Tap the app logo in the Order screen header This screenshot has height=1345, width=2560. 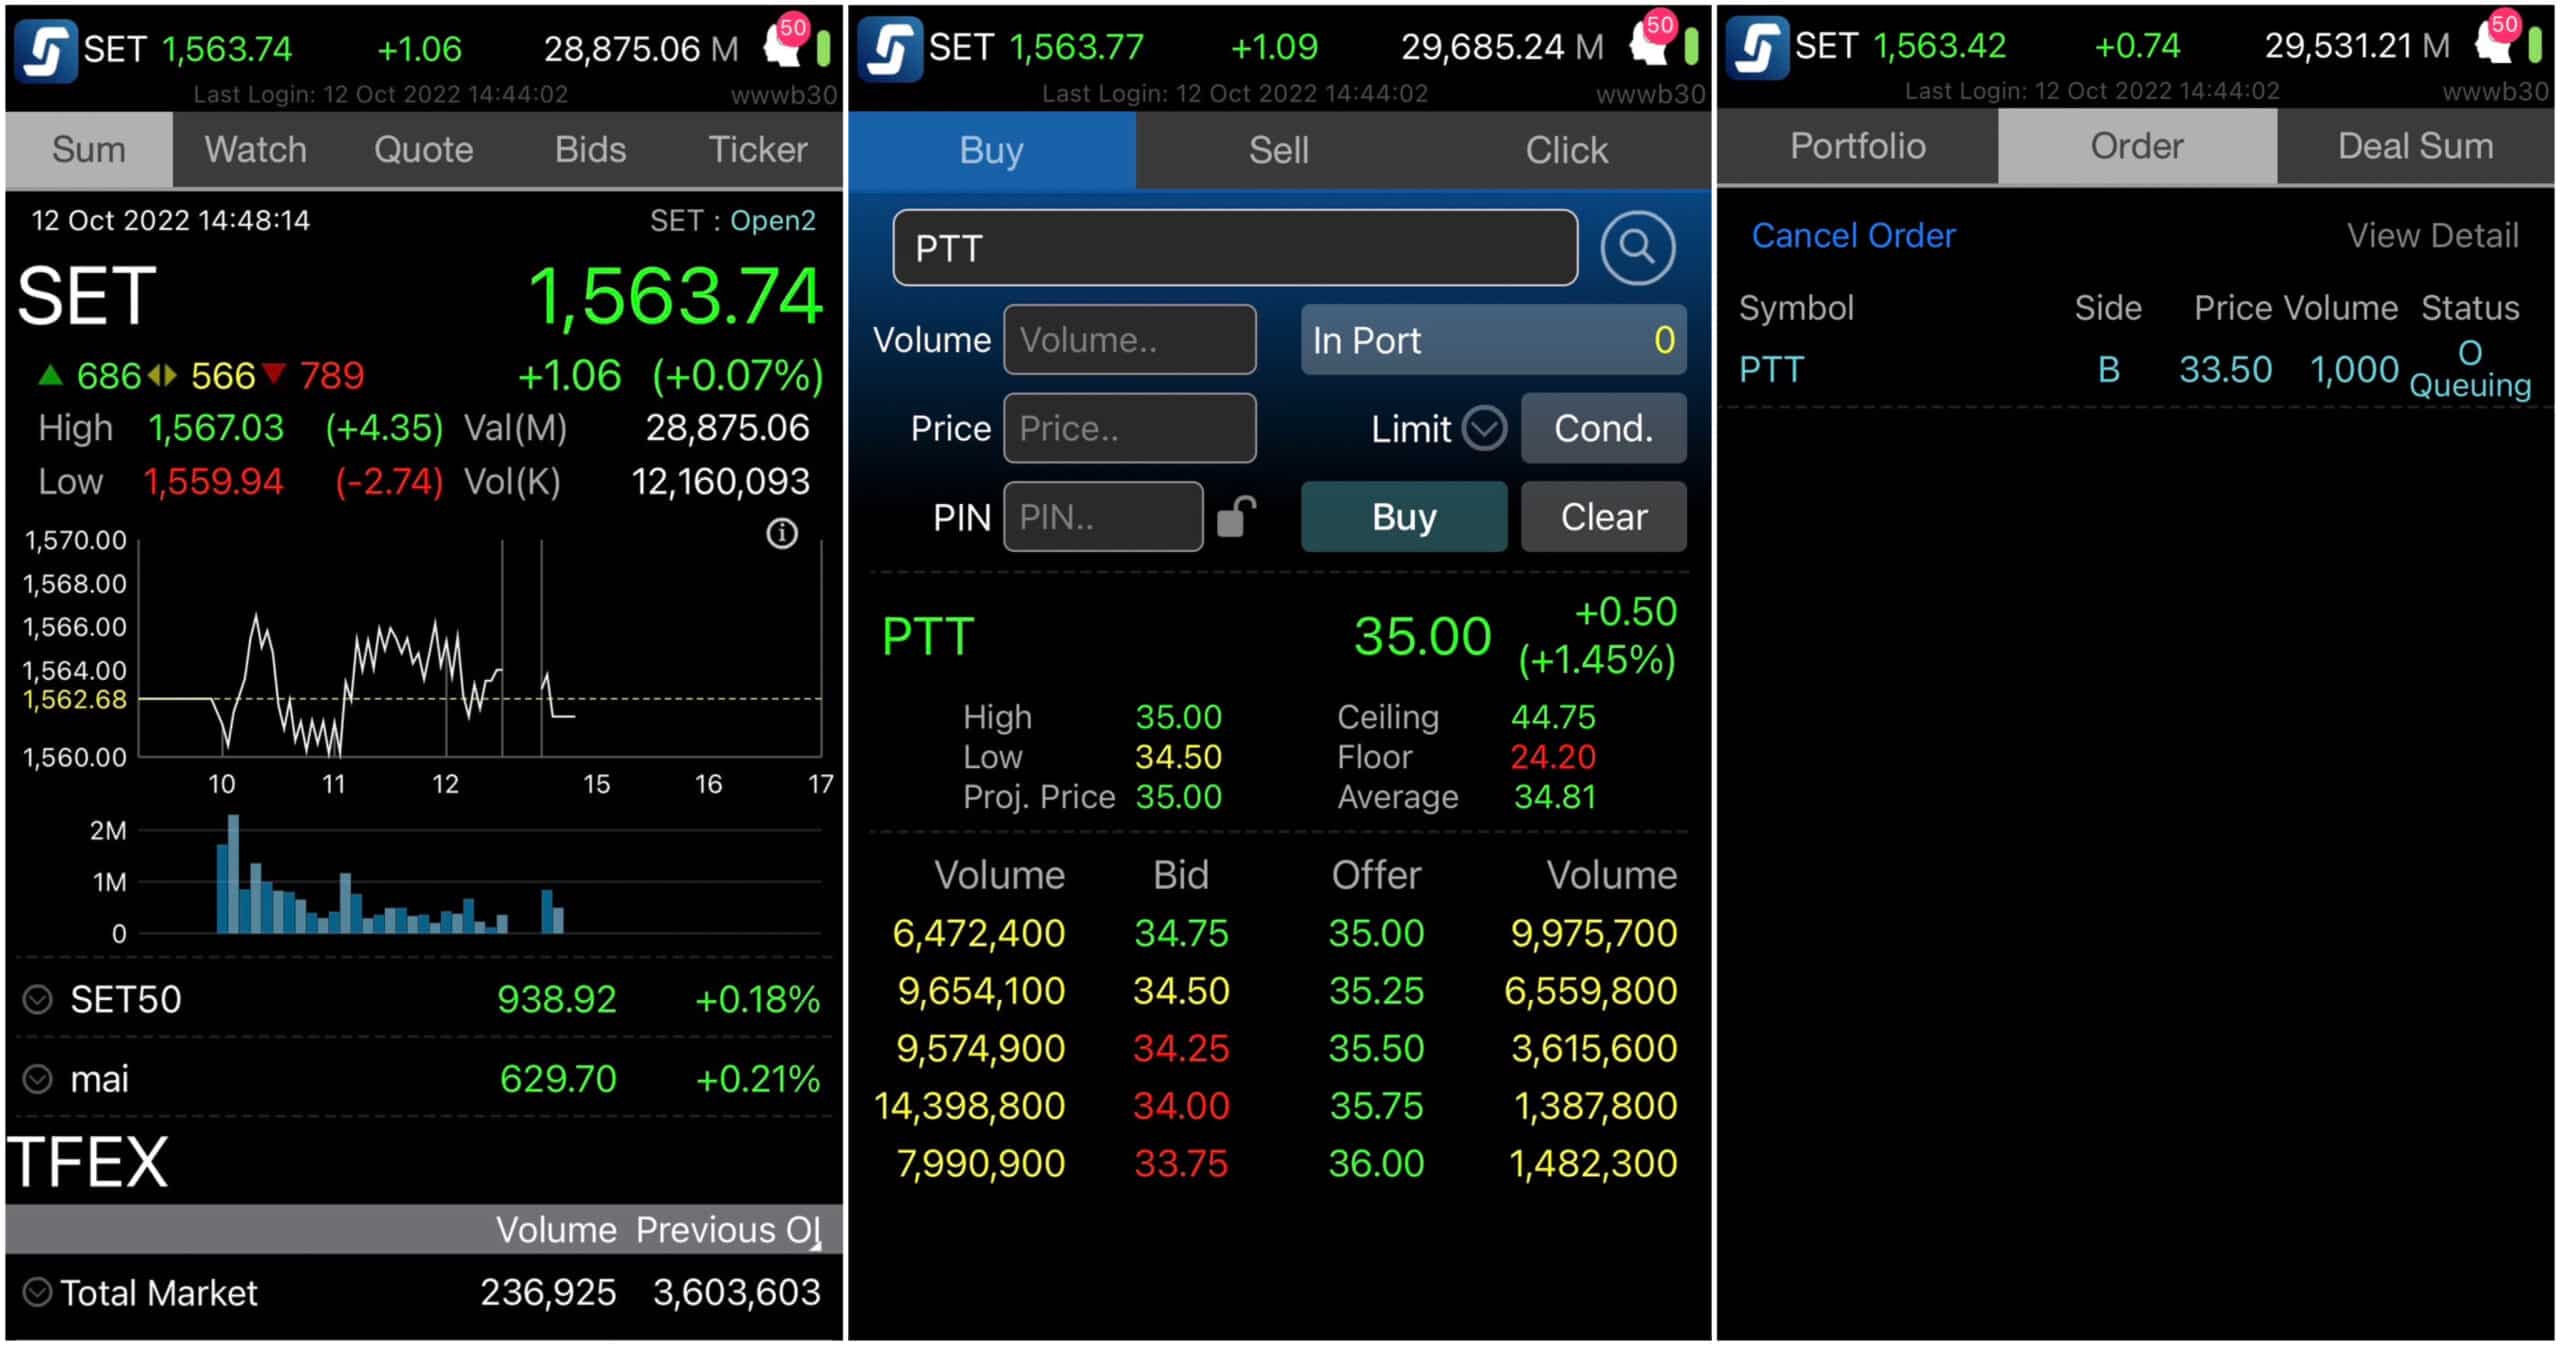click(1756, 48)
